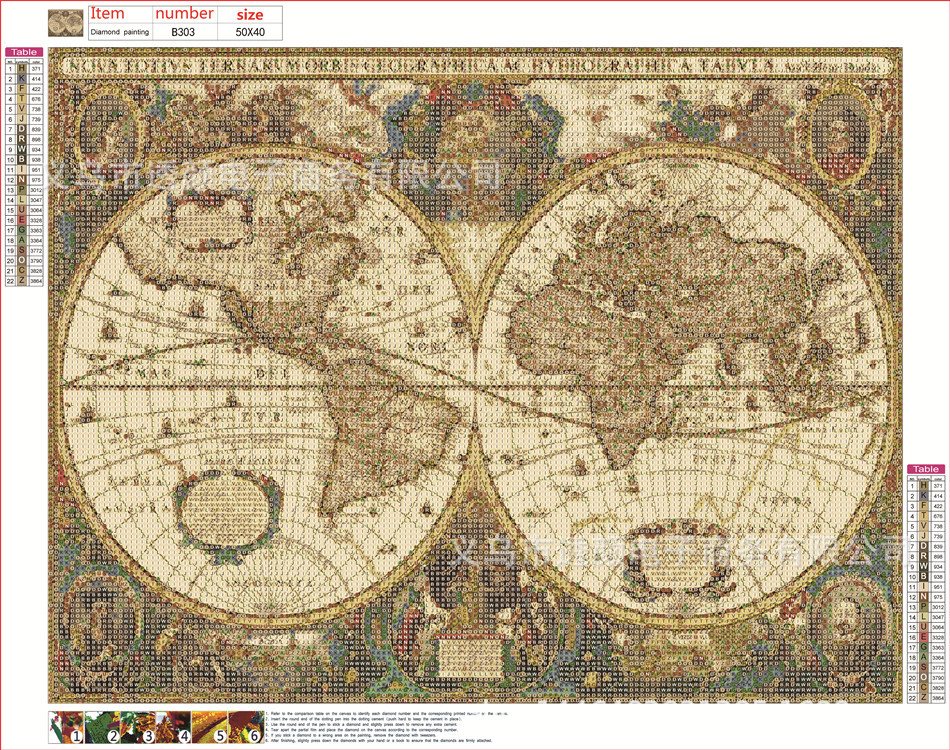Pick the H swatch (371) in upper-left legend

22,69
